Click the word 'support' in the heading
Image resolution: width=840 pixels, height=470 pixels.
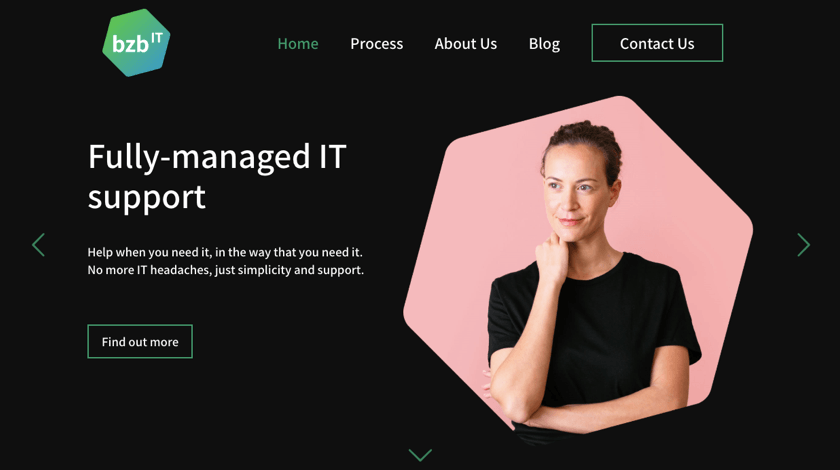[147, 198]
